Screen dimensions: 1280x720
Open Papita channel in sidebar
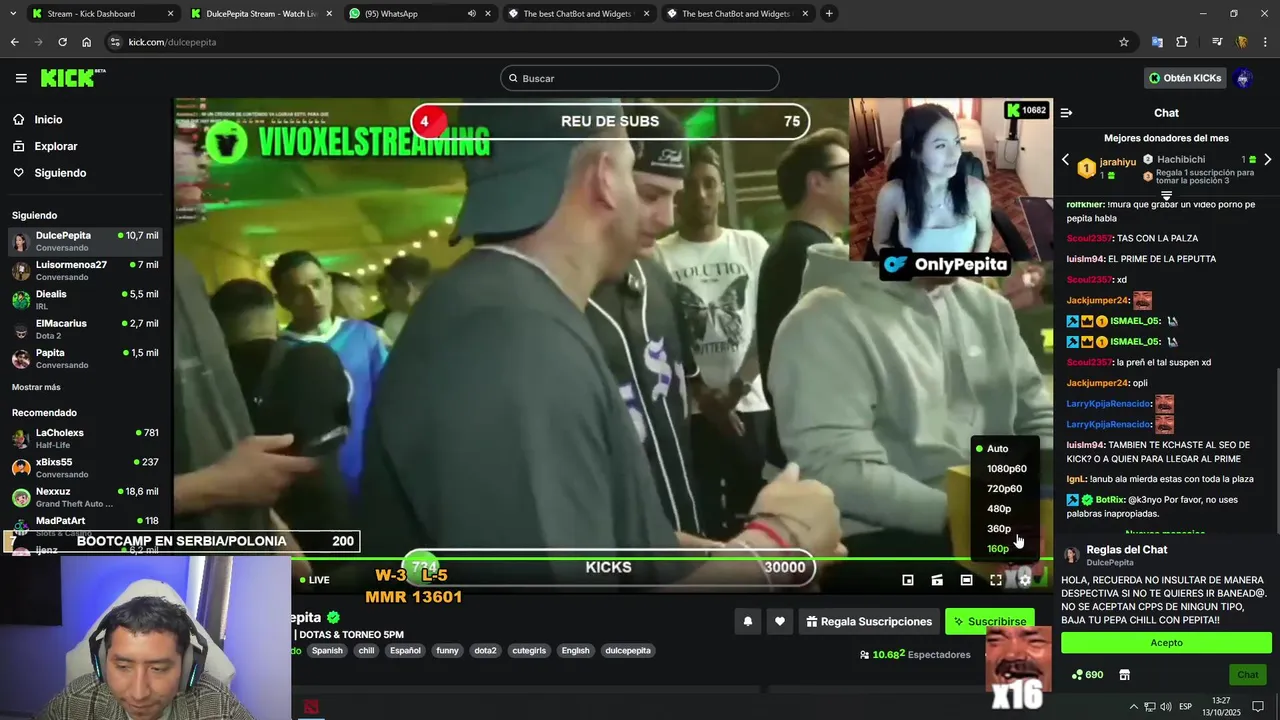coord(85,358)
